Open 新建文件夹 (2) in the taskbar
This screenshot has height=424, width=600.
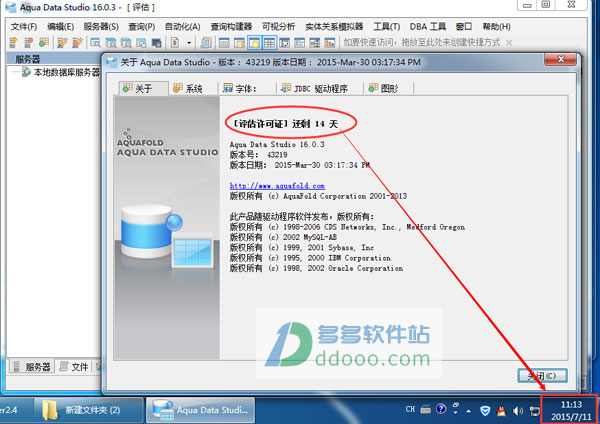coord(90,410)
